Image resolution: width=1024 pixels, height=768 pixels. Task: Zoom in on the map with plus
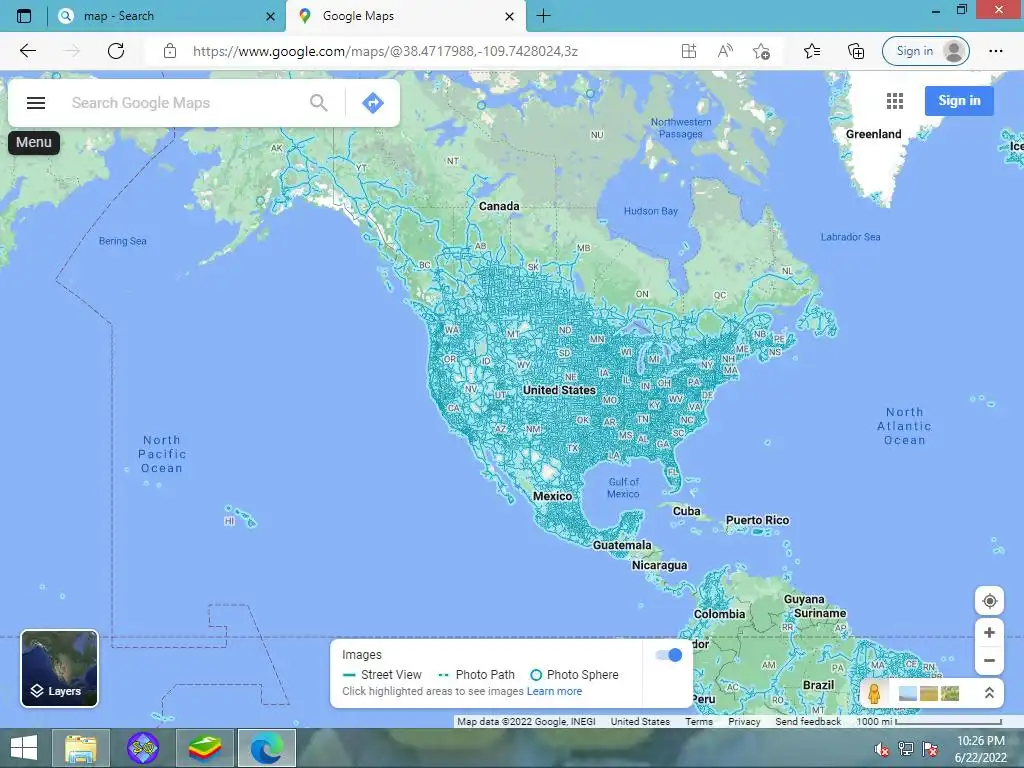[x=989, y=632]
